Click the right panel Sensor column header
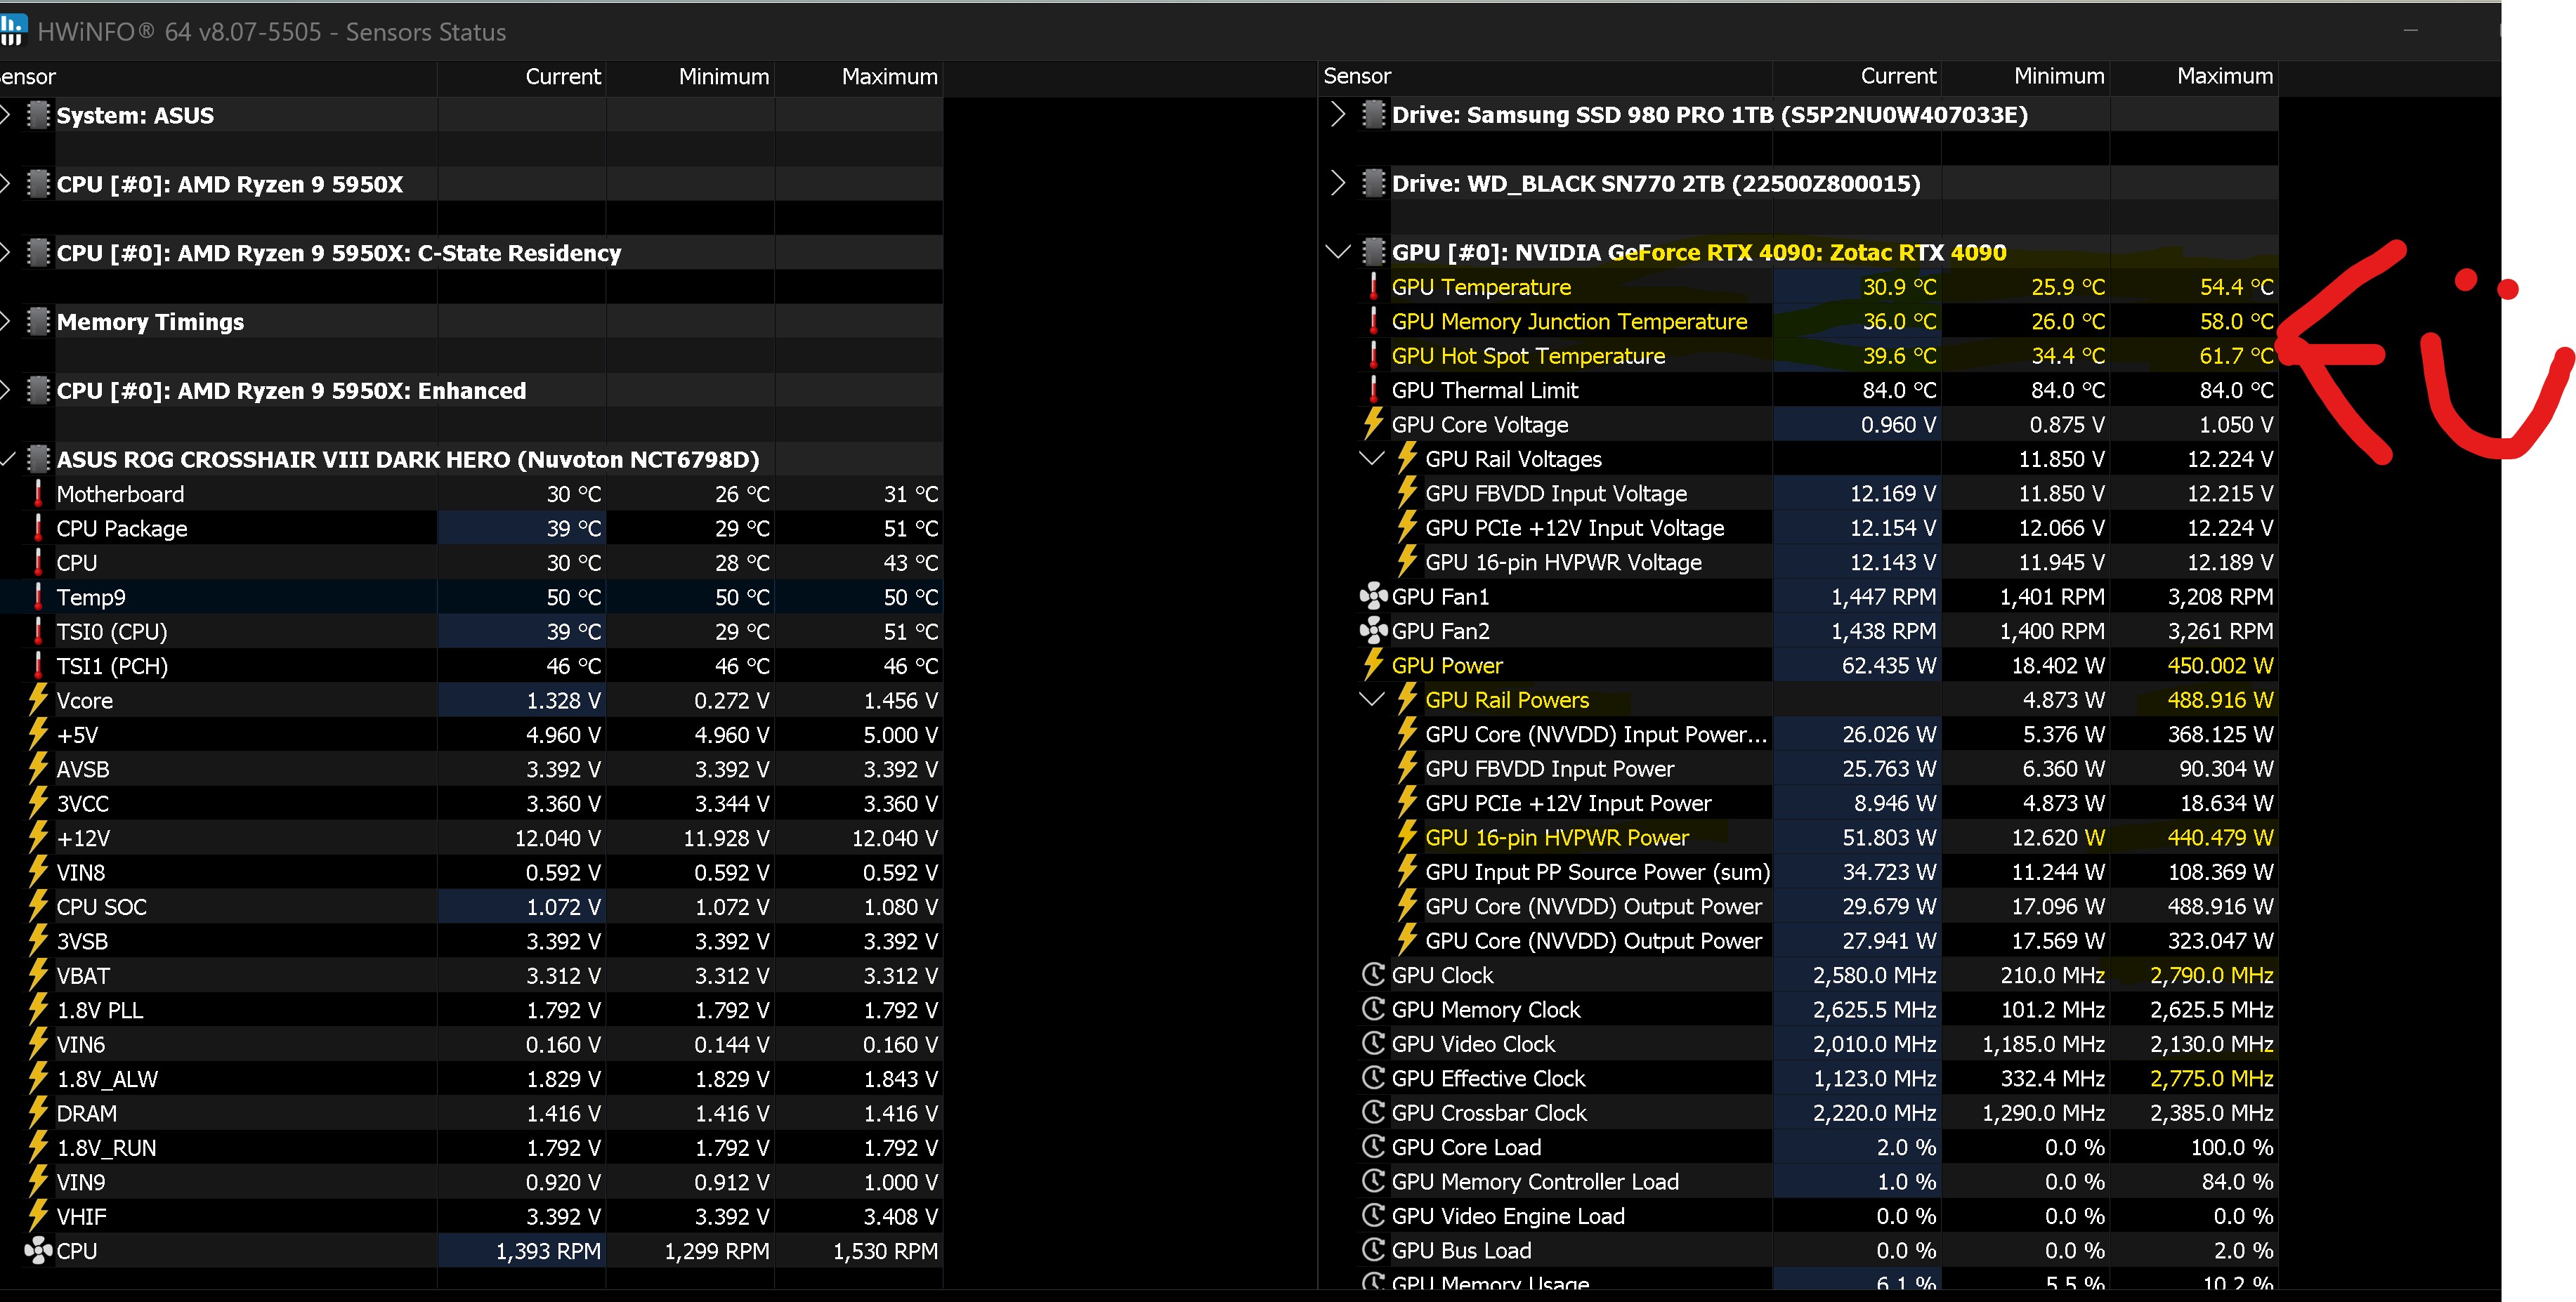 pyautogui.click(x=1545, y=76)
